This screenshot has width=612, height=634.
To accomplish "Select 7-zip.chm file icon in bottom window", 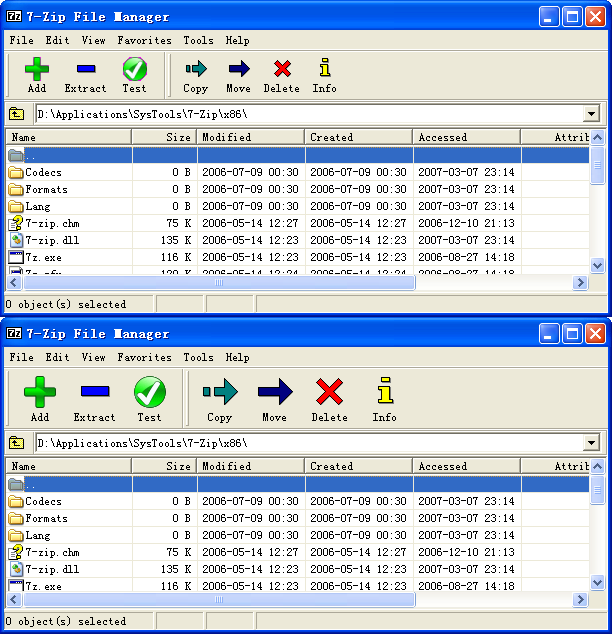I will coord(16,552).
